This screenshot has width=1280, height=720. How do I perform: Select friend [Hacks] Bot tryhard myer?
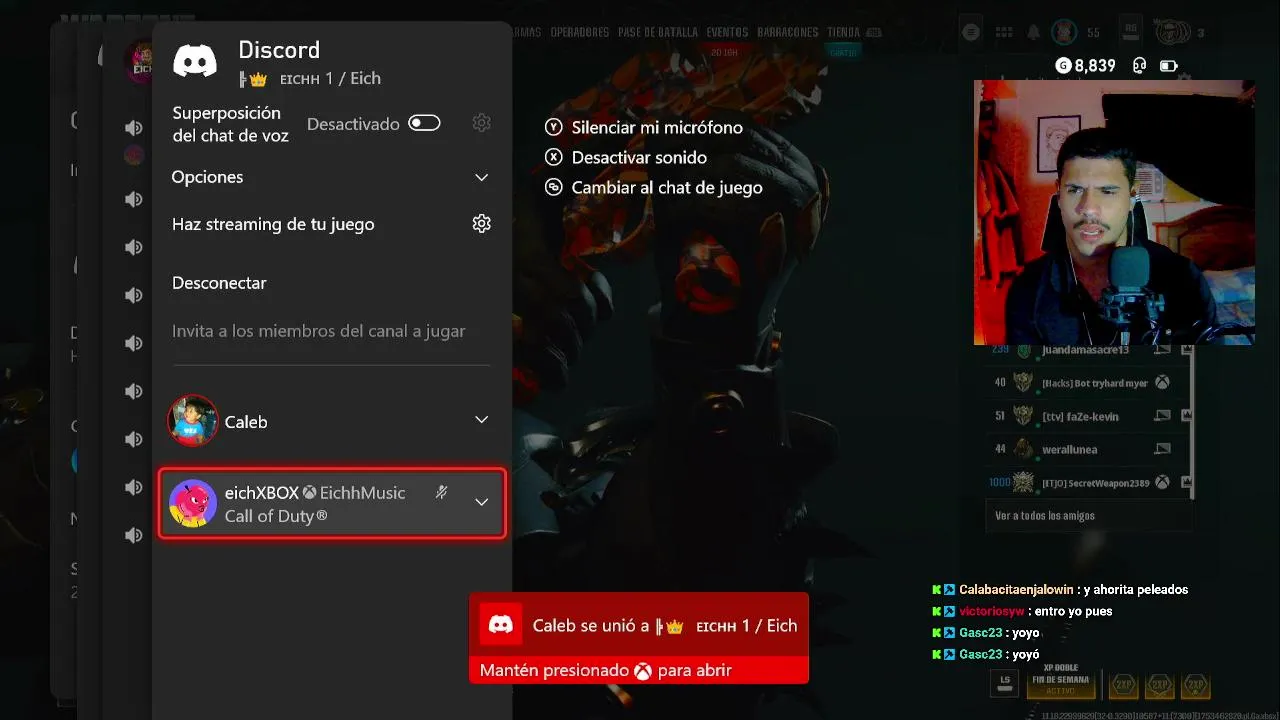coord(1095,383)
